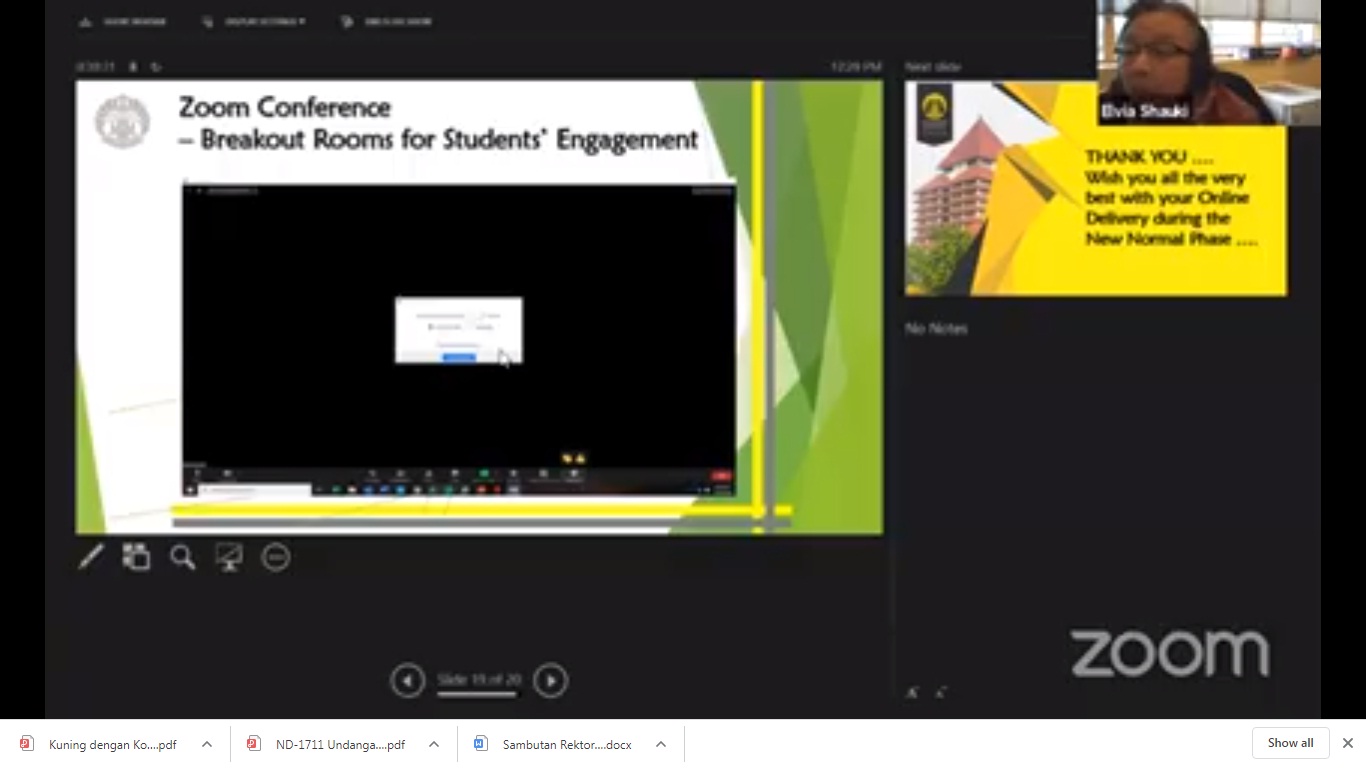Viewport: 1366px width, 768px height.
Task: Expand options for ND-1711 Undanga....pdf
Action: [434, 744]
